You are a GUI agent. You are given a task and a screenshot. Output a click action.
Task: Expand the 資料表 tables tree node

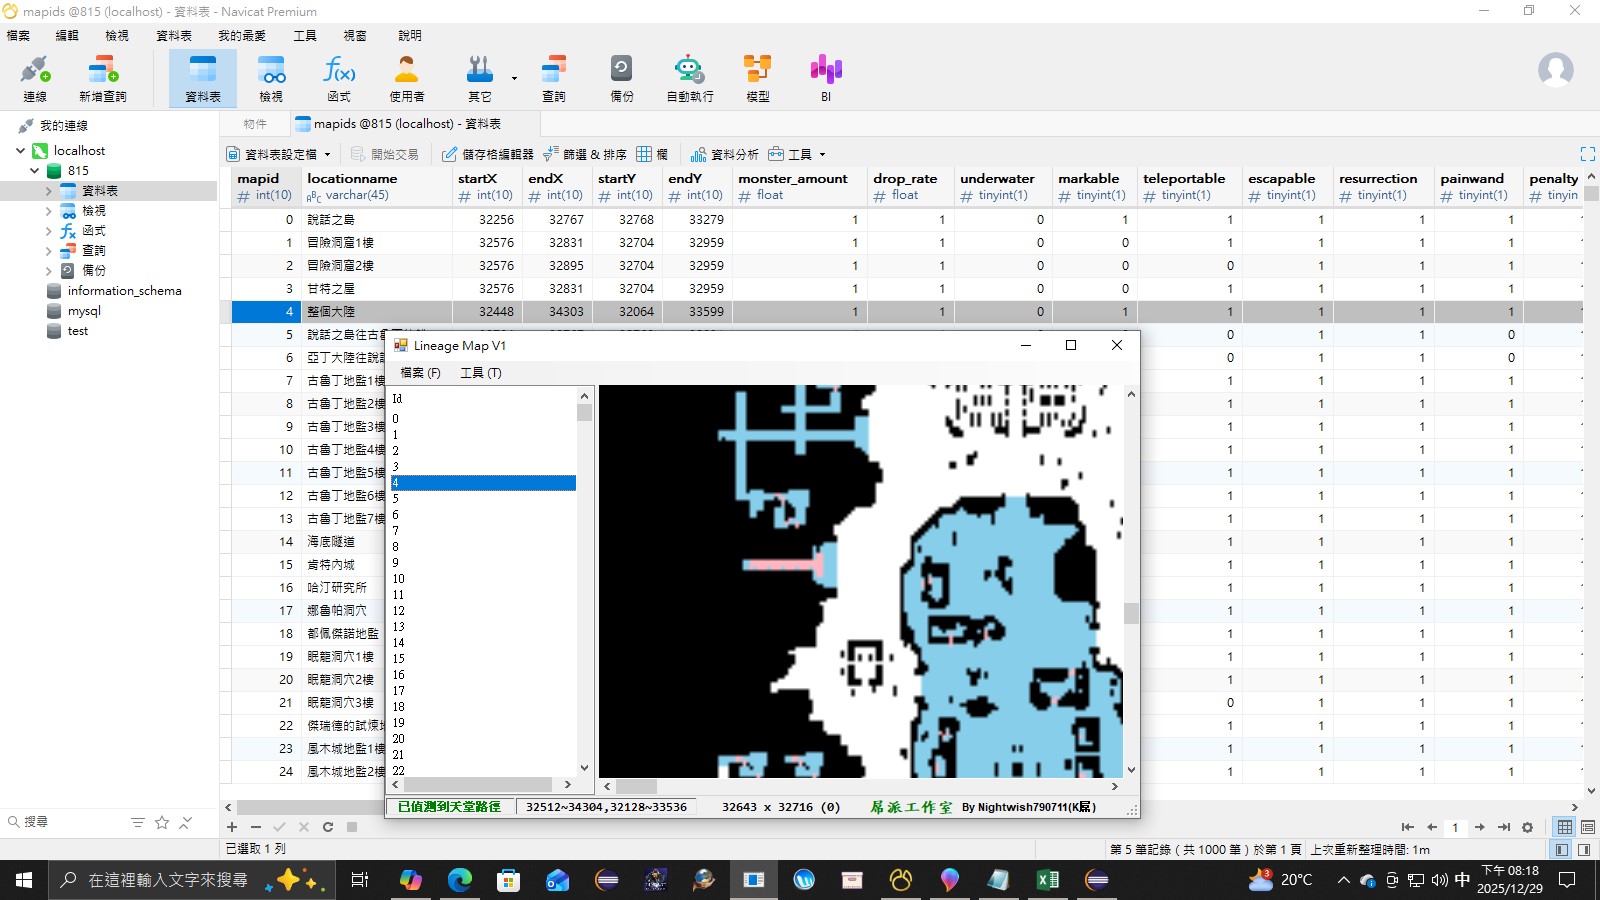48,191
